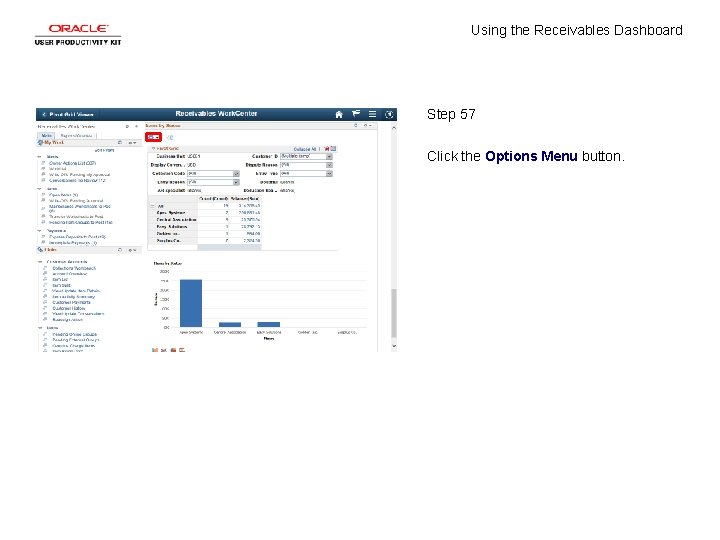
Task: Collapse the Customer Accounts group
Action: tap(40, 262)
